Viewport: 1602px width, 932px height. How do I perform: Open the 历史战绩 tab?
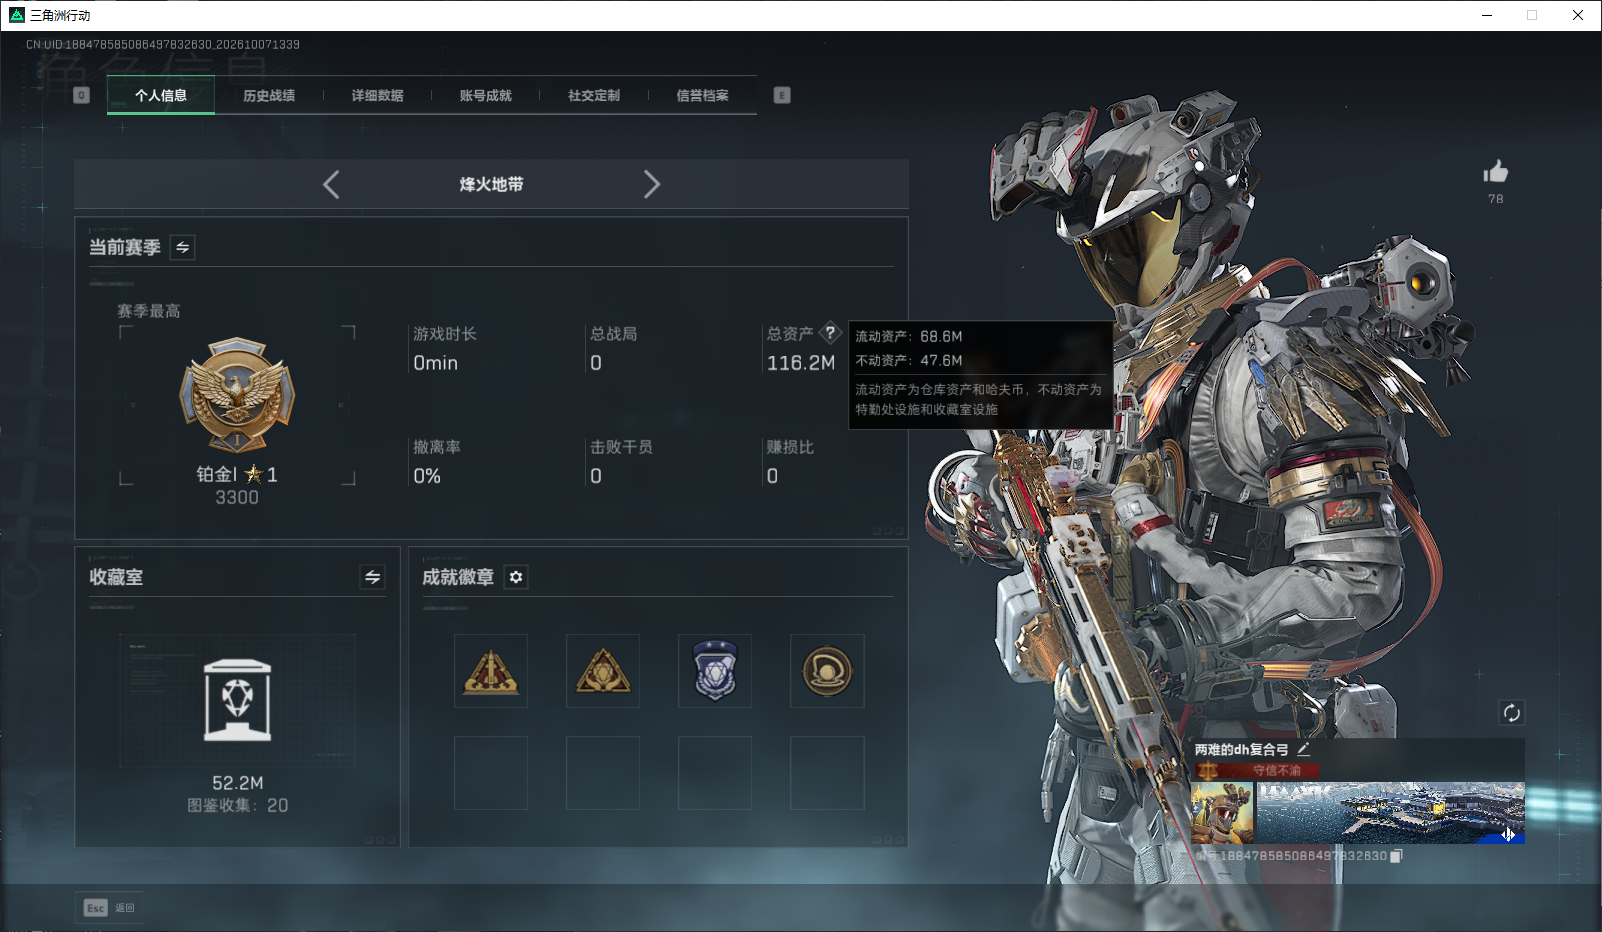coord(269,95)
